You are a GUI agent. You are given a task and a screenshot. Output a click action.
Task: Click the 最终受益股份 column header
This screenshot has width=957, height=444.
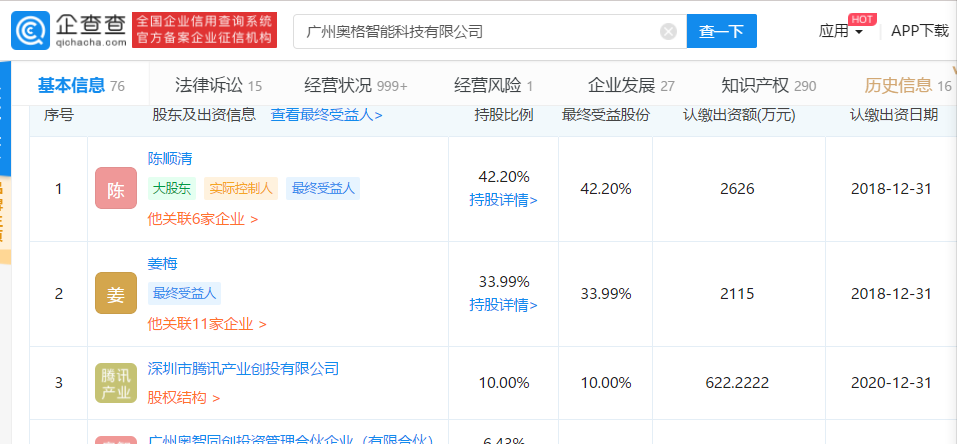[x=605, y=115]
